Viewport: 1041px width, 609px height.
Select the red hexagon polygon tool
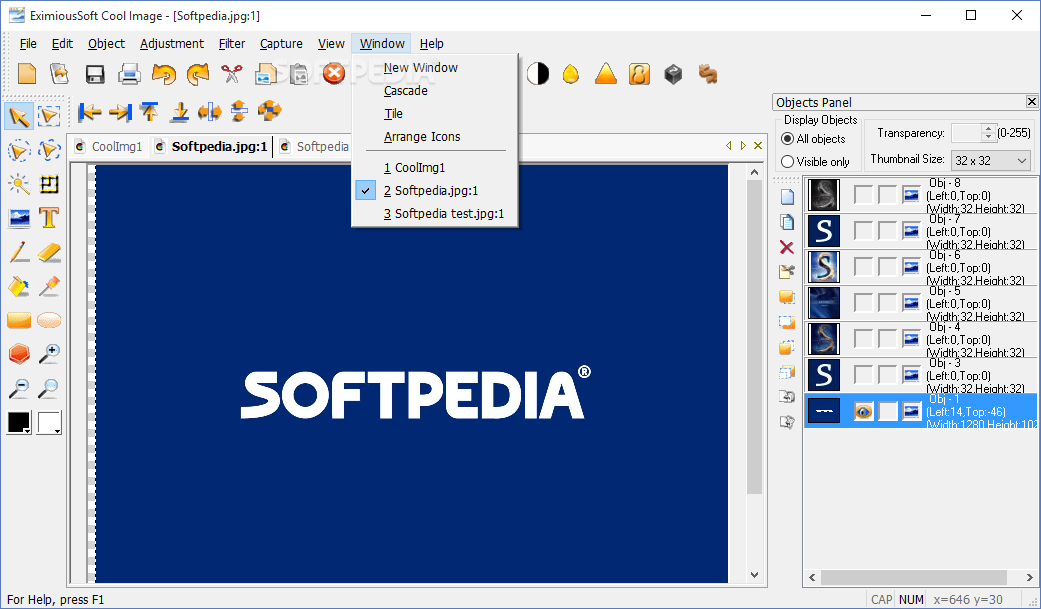pyautogui.click(x=19, y=354)
